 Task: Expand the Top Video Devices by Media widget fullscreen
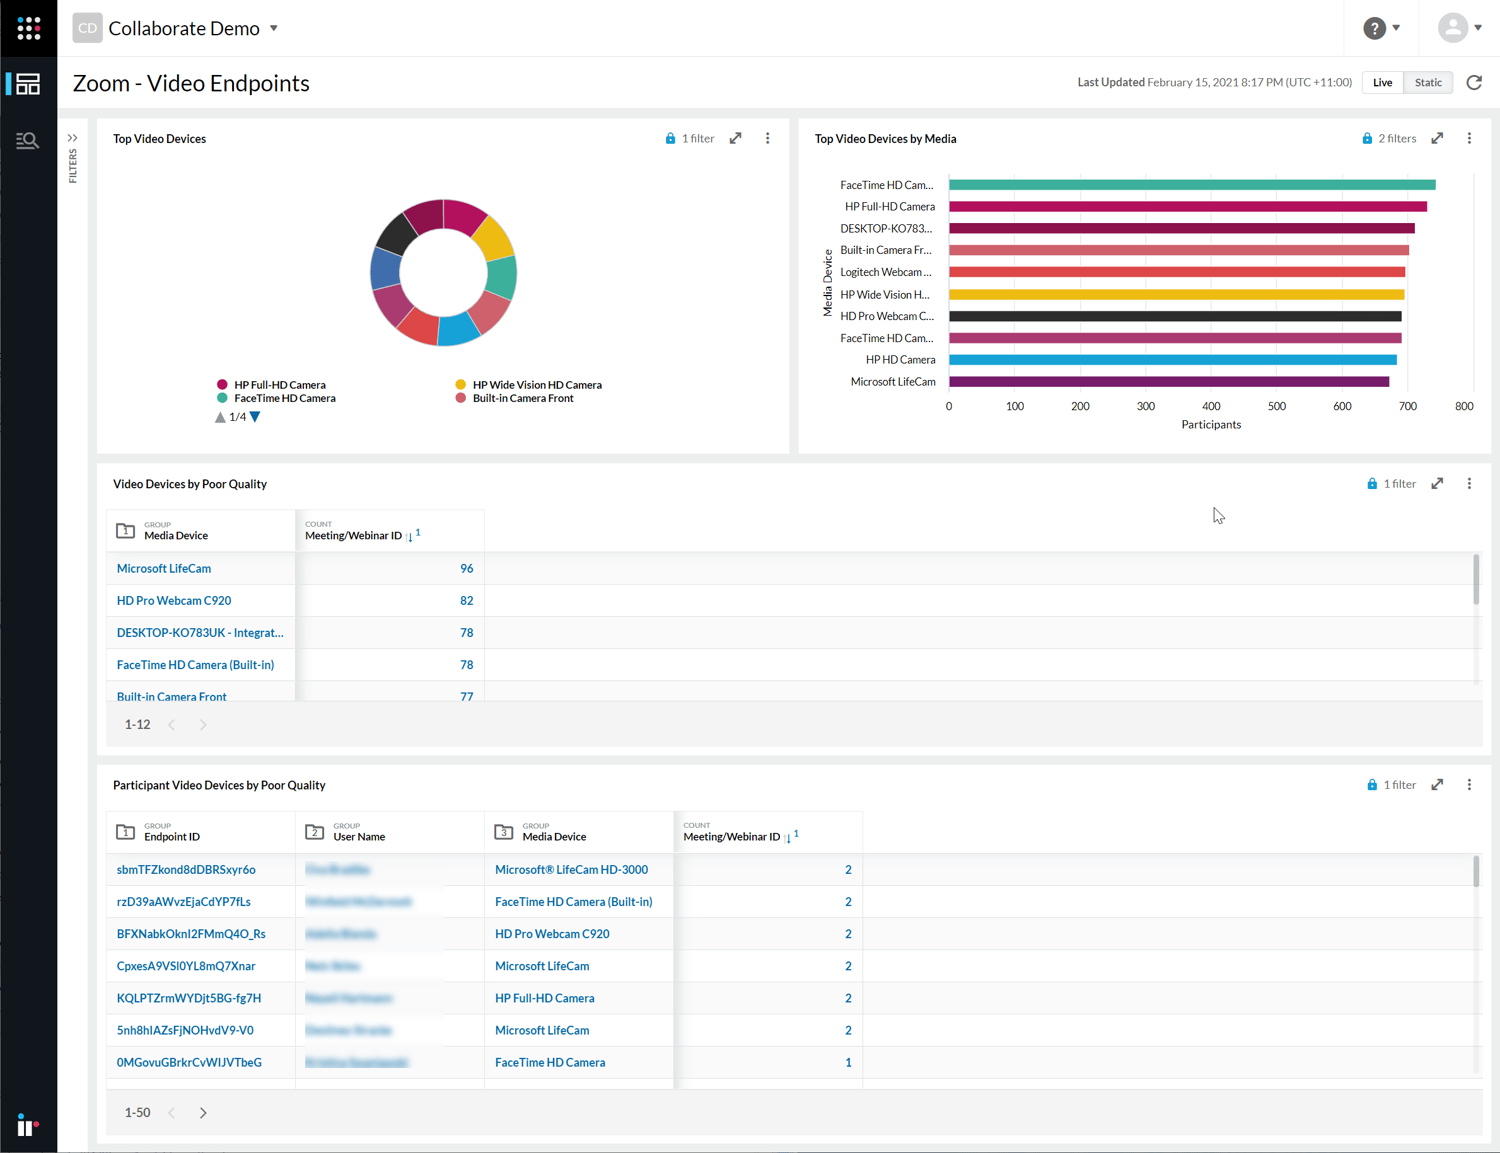coord(1437,138)
